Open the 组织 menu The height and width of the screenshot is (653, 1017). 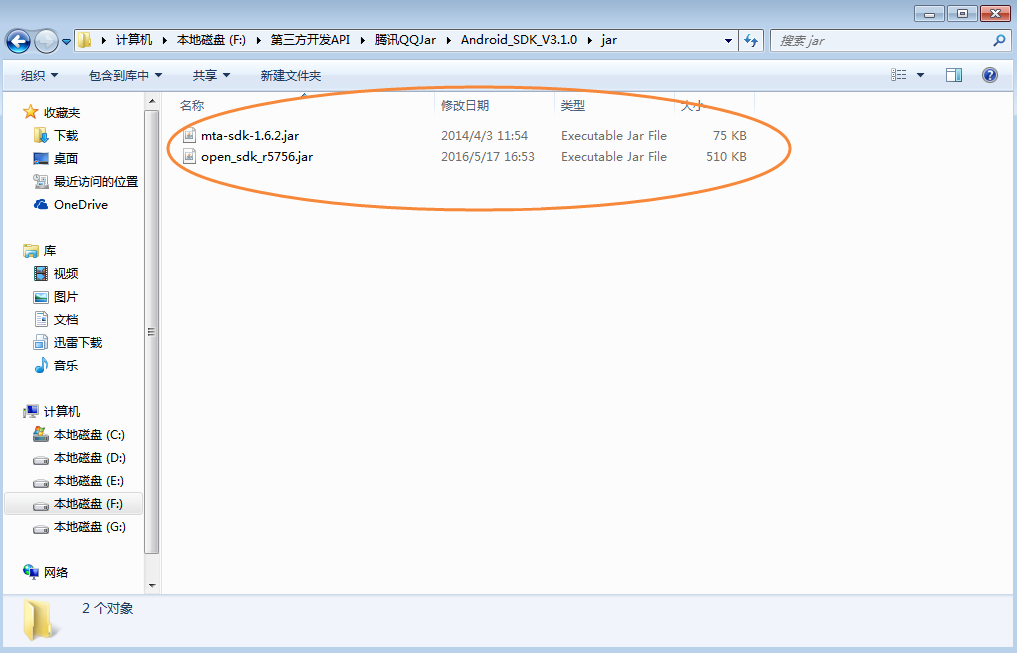coord(40,75)
